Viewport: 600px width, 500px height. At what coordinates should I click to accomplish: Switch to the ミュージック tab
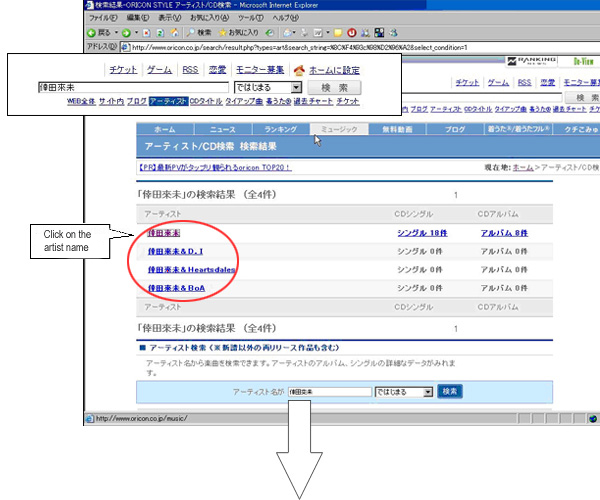coord(339,129)
